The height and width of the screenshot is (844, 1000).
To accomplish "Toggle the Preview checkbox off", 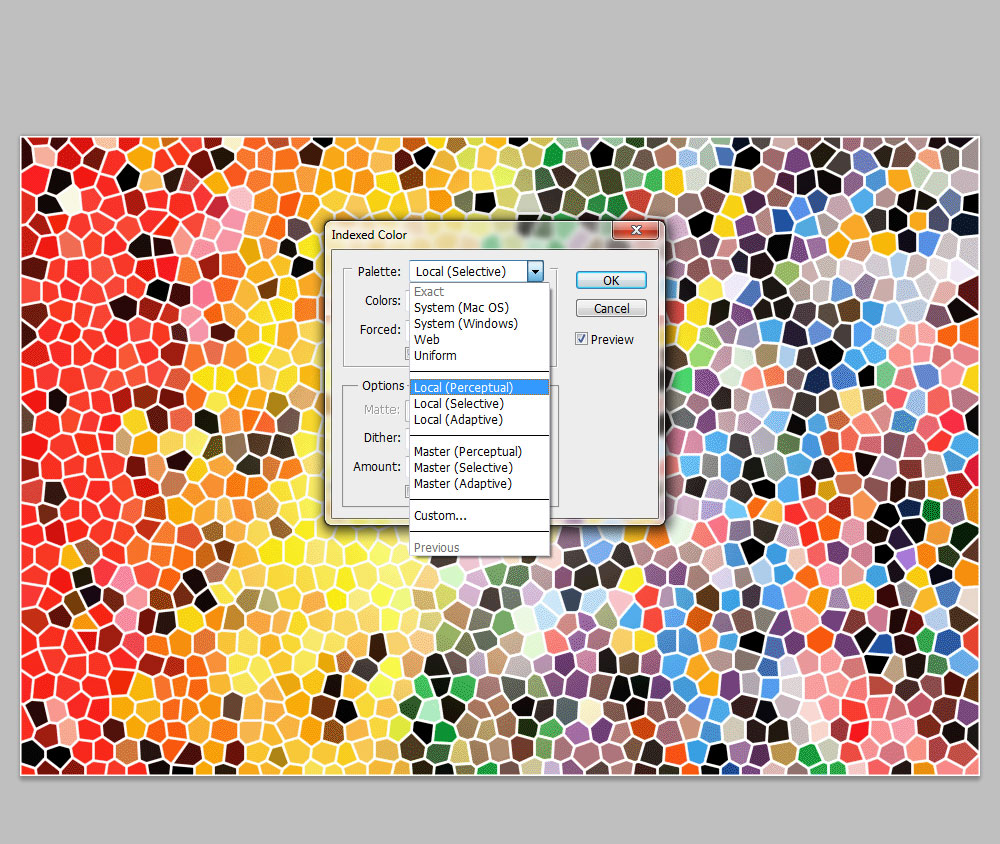I will 582,339.
